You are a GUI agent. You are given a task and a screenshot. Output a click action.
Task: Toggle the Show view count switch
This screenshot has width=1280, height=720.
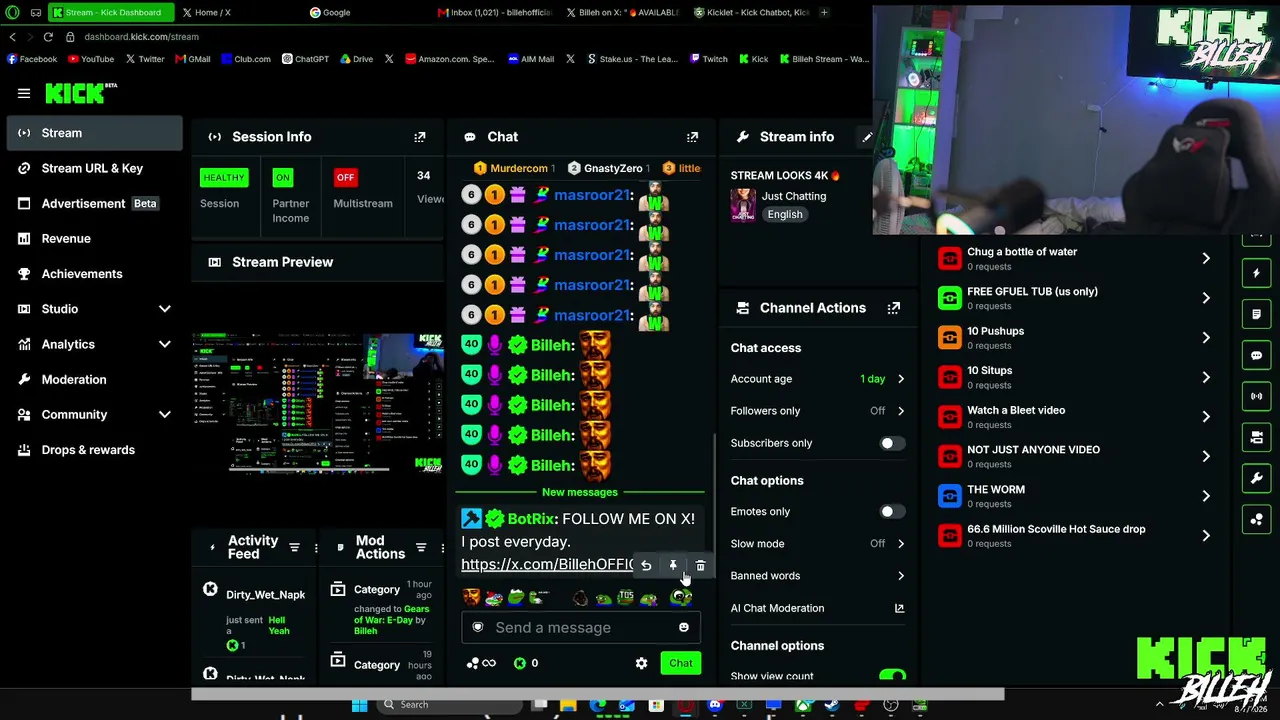[892, 677]
